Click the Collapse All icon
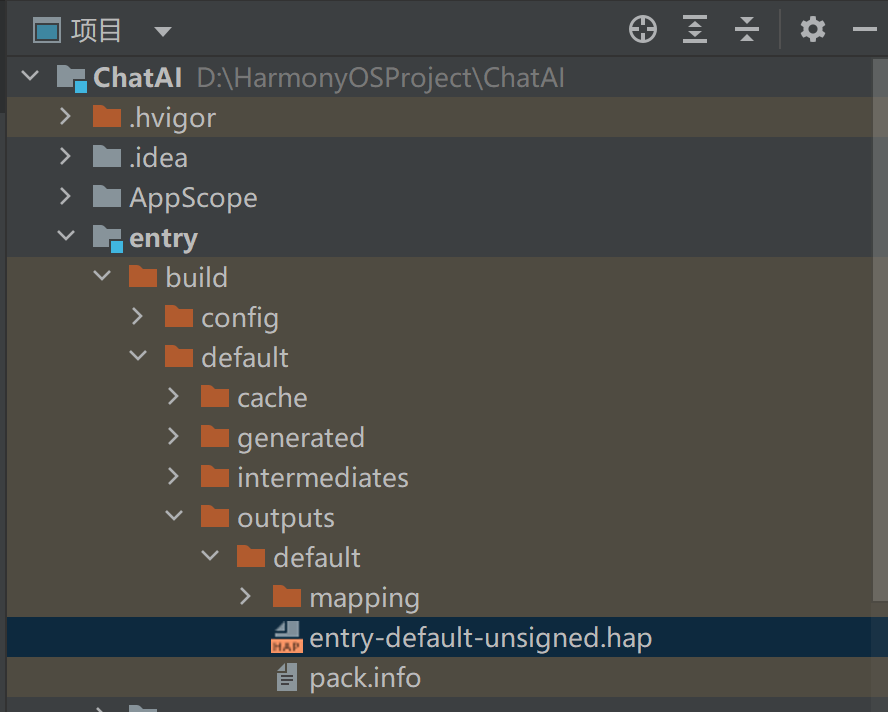The image size is (888, 712). pyautogui.click(x=747, y=29)
